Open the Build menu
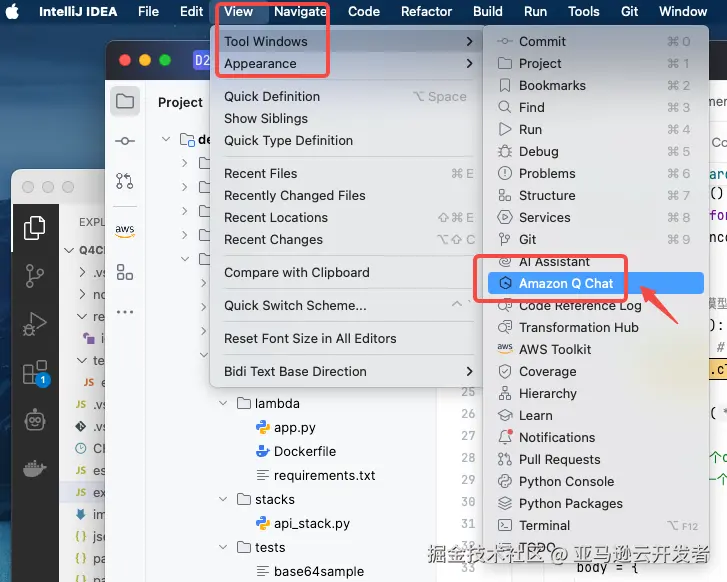 coord(488,11)
